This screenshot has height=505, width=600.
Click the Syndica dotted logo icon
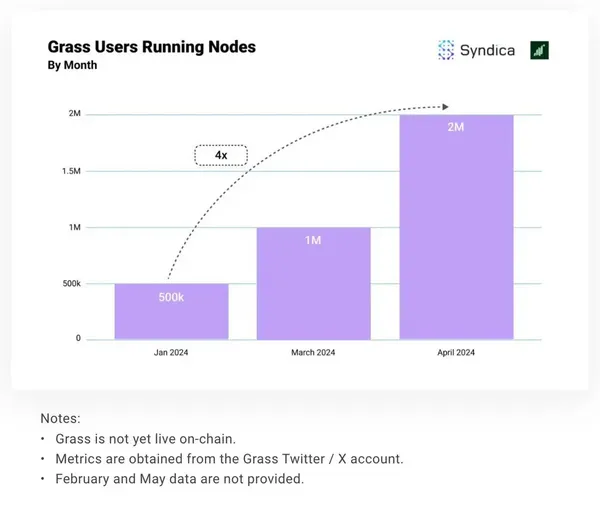coord(446,50)
